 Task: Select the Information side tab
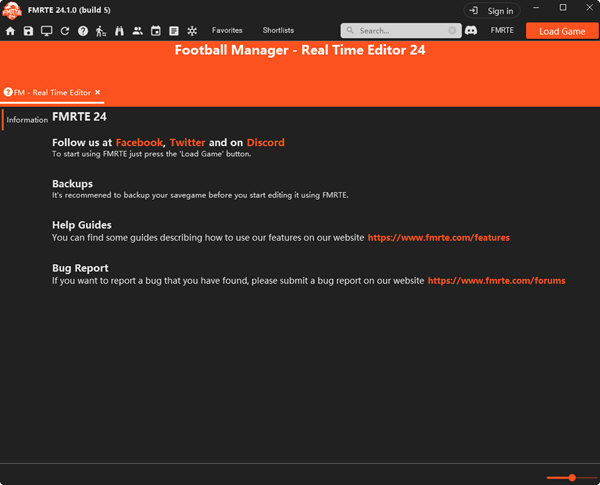click(27, 120)
